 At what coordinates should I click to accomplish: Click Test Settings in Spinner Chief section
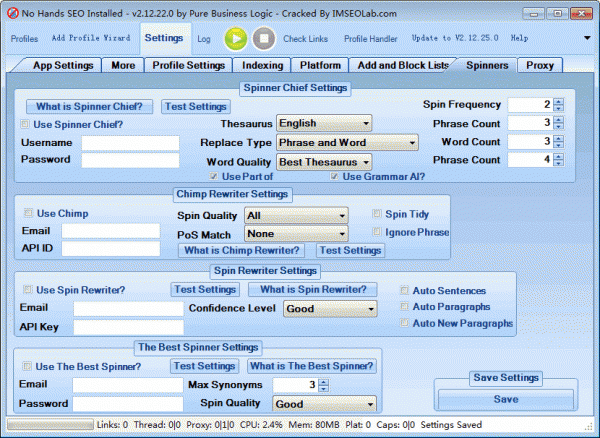click(196, 106)
